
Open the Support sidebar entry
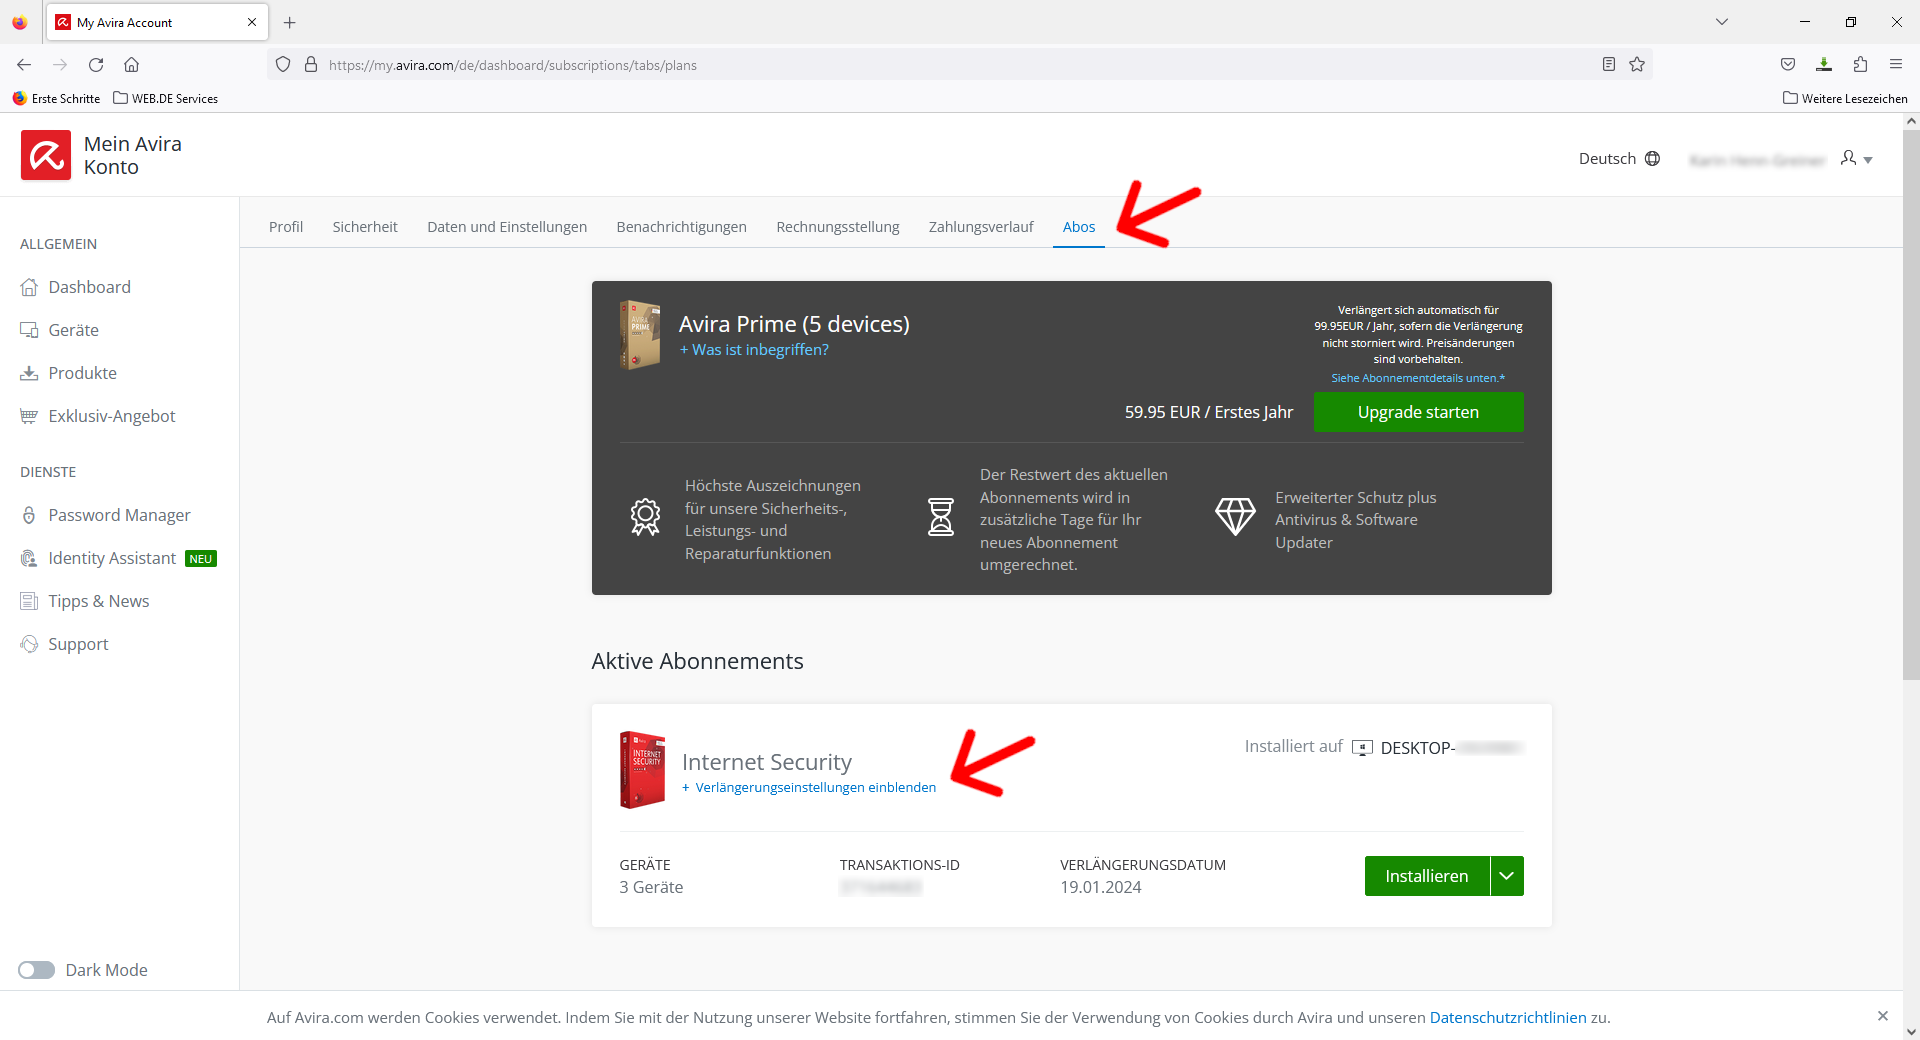coord(78,644)
